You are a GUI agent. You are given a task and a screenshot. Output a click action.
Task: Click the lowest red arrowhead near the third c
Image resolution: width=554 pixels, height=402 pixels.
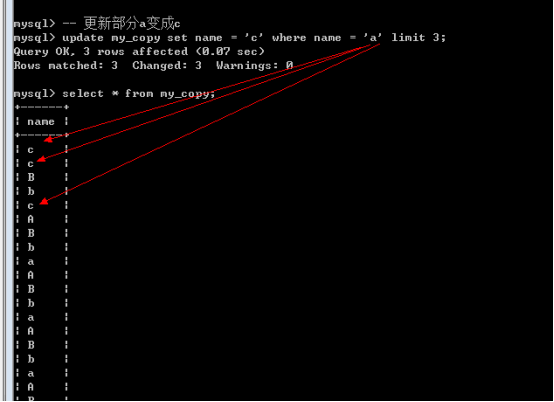pos(43,201)
